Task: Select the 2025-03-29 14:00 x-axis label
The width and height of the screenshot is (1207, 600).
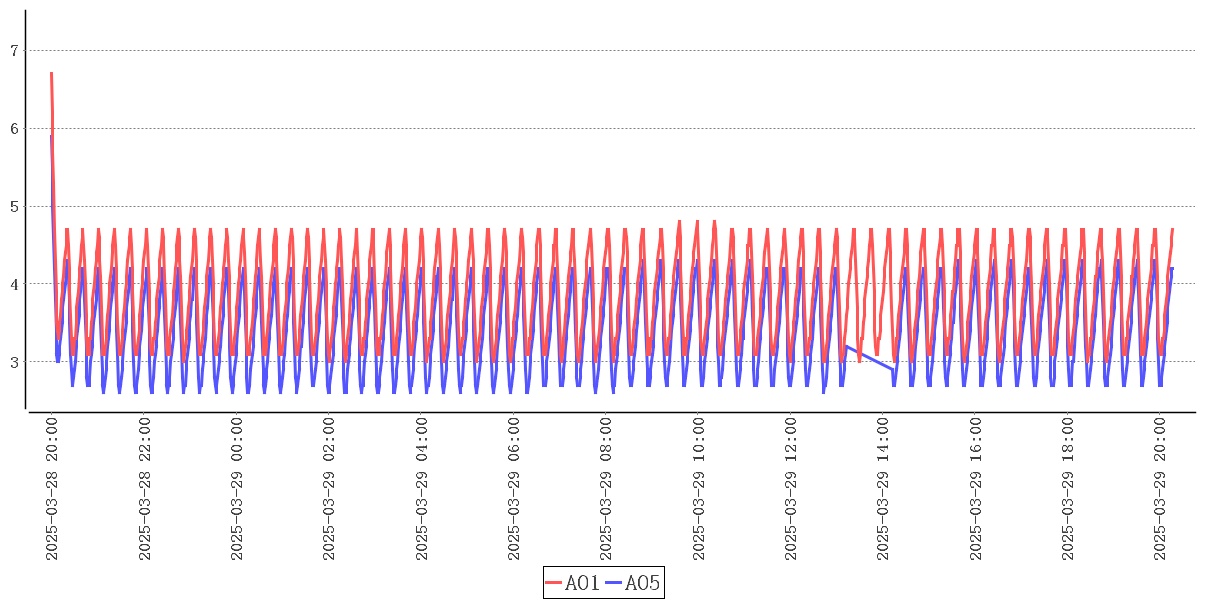Action: pyautogui.click(x=883, y=490)
